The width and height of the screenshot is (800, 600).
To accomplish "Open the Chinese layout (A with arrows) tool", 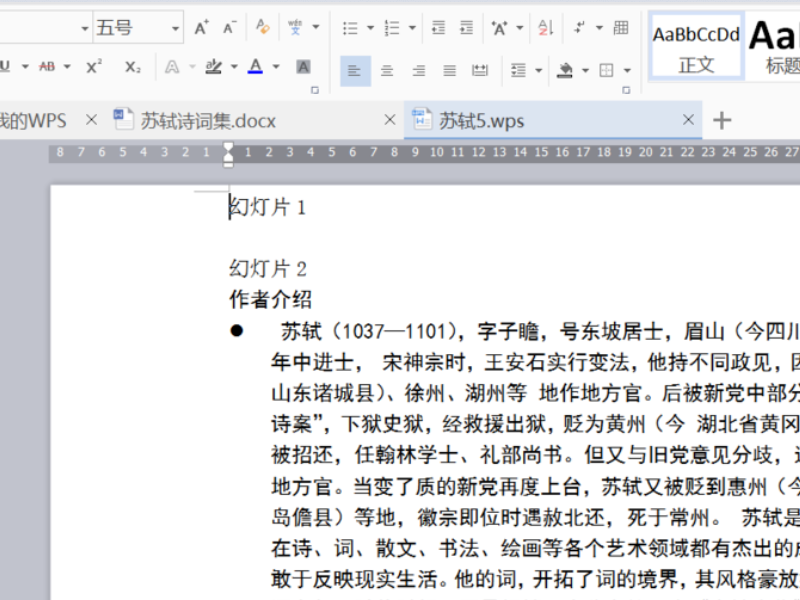I will tap(499, 28).
